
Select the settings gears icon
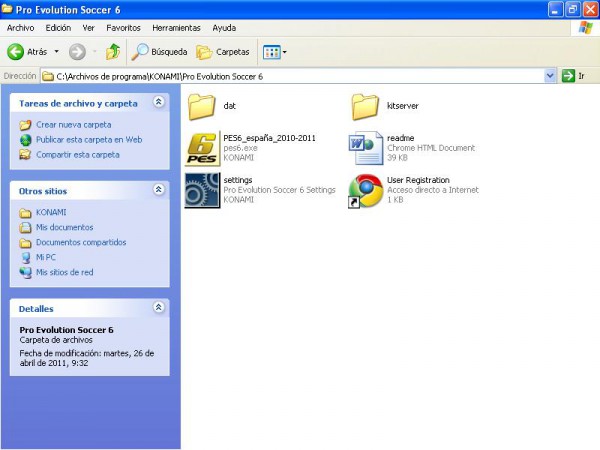point(202,190)
